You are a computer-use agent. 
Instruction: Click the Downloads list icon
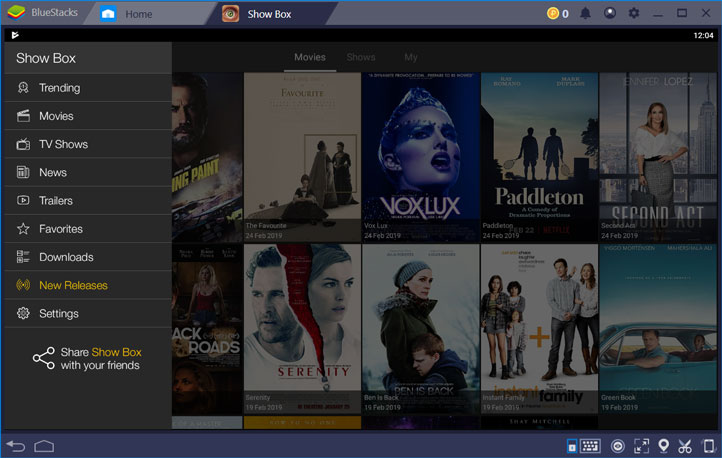point(23,257)
